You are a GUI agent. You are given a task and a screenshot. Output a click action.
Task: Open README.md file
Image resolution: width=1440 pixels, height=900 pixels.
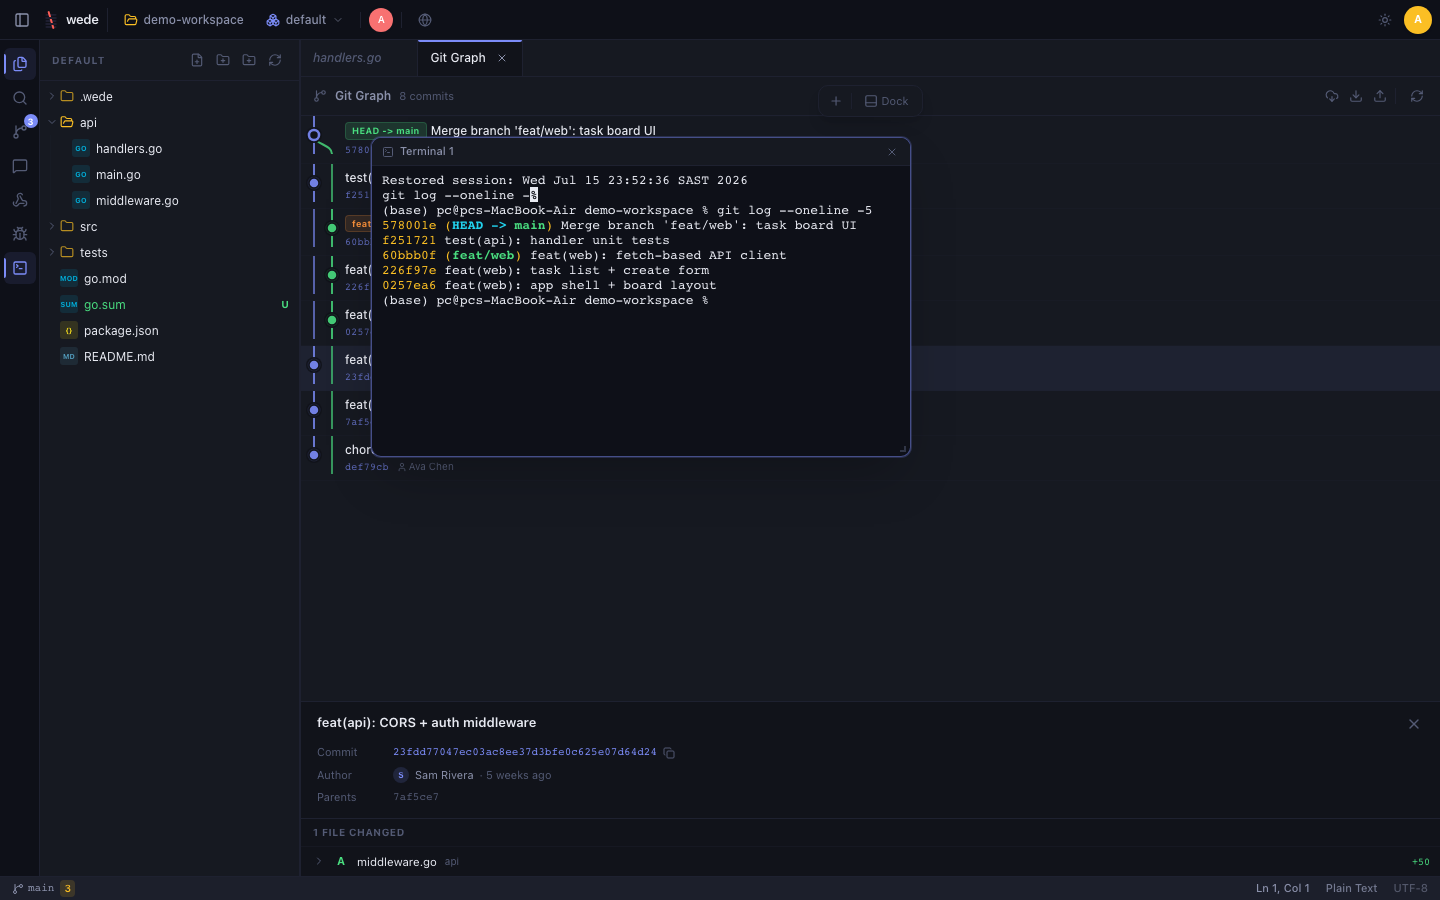click(170, 357)
